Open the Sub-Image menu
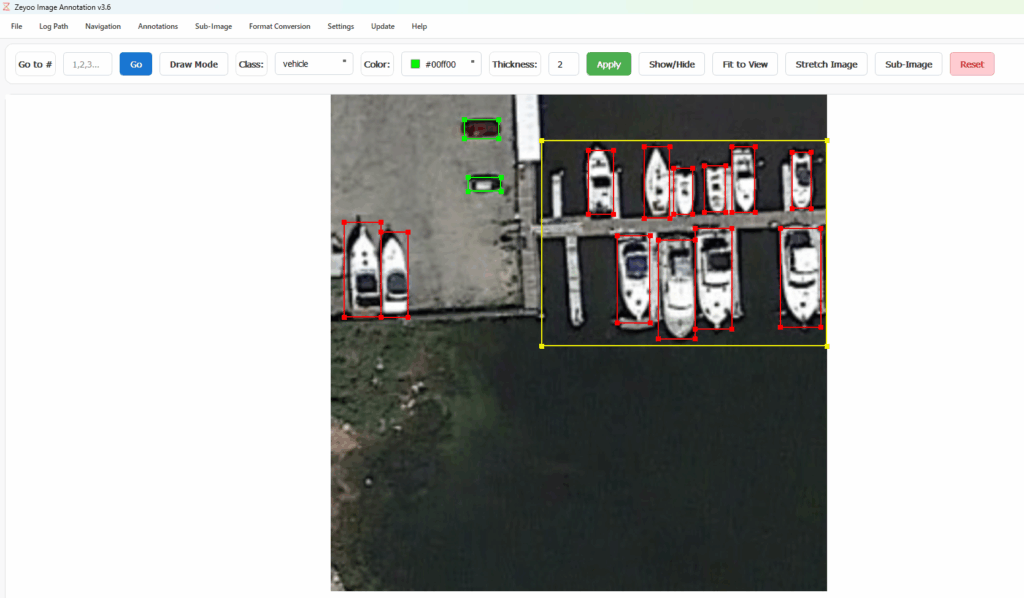 (x=213, y=26)
